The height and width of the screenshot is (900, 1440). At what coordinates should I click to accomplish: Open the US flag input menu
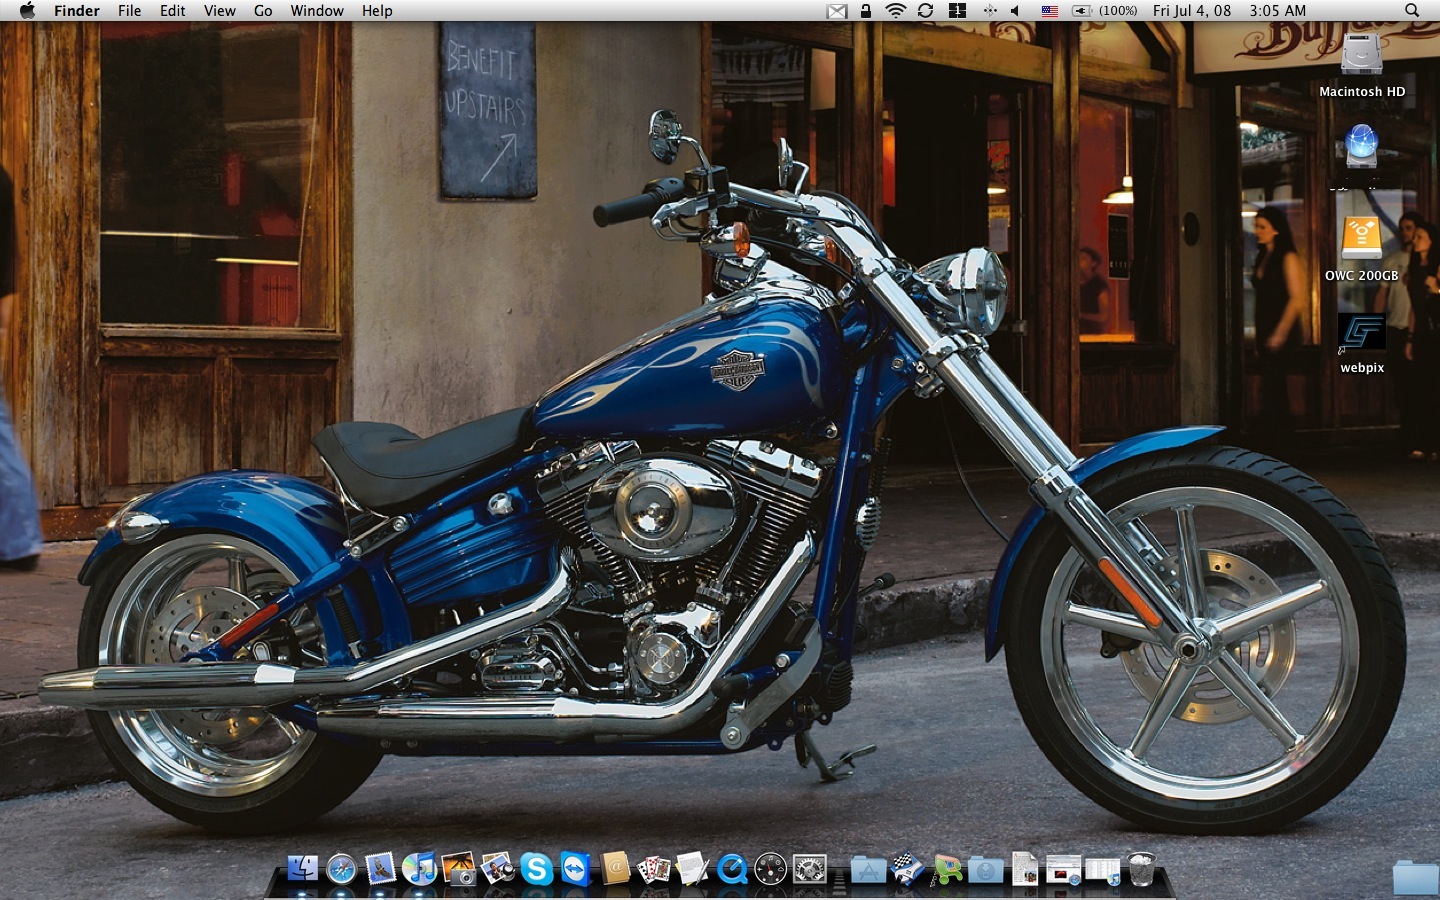(1050, 10)
